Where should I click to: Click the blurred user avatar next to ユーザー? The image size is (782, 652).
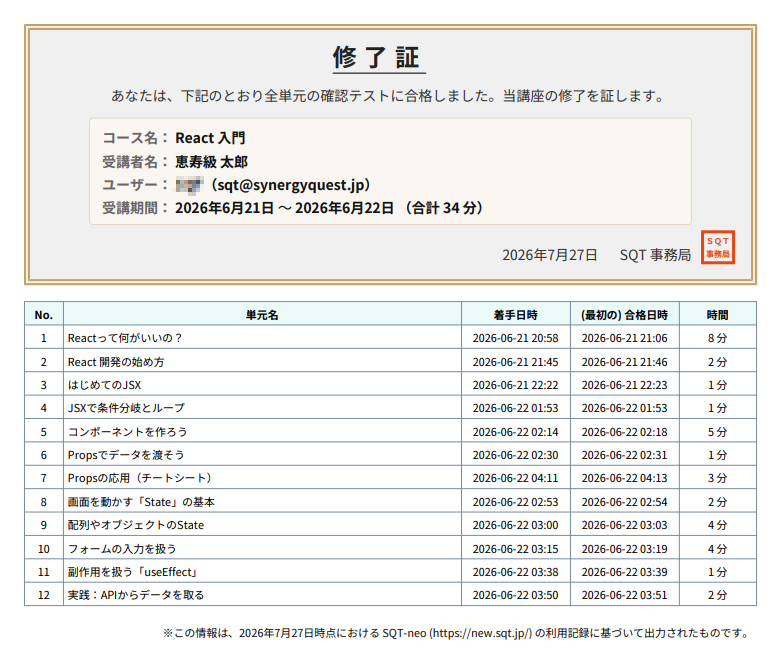point(189,185)
